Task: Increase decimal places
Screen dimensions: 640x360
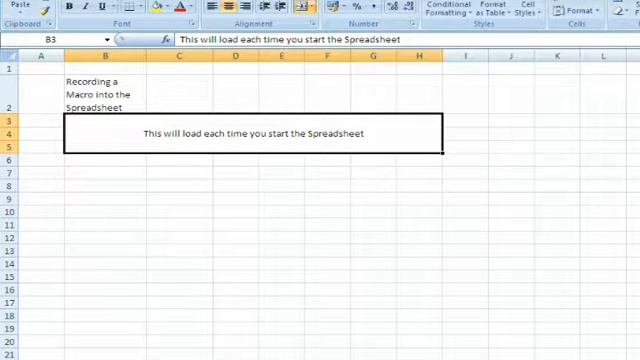Action: coord(392,6)
